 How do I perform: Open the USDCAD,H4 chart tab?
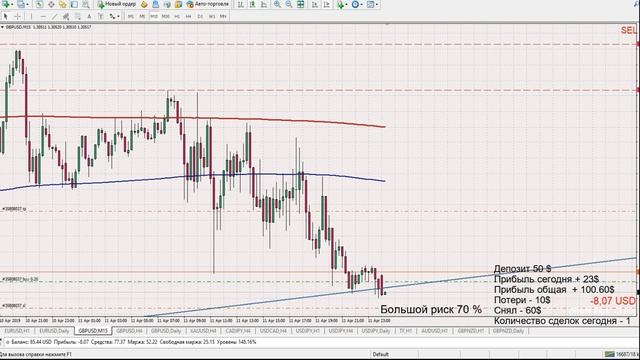[x=273, y=331]
